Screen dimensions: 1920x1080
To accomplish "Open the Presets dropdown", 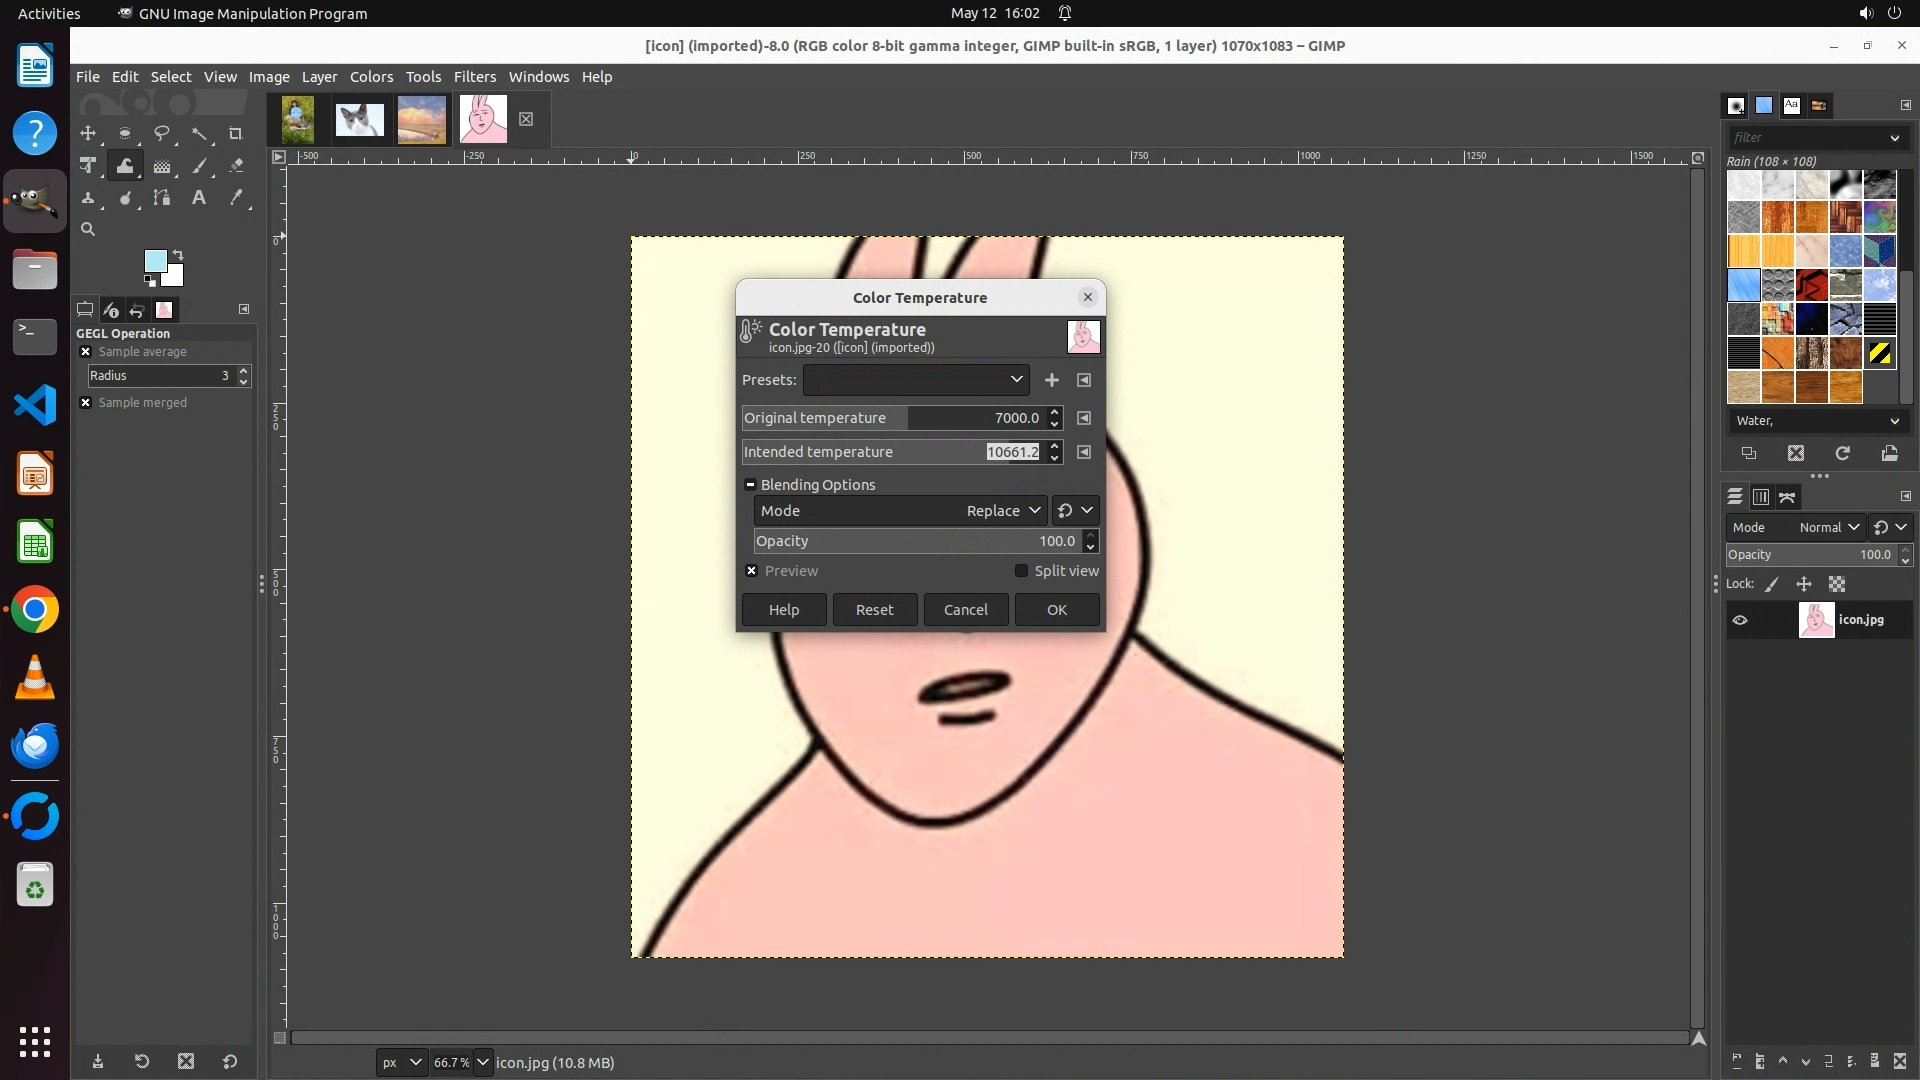I will coord(916,380).
